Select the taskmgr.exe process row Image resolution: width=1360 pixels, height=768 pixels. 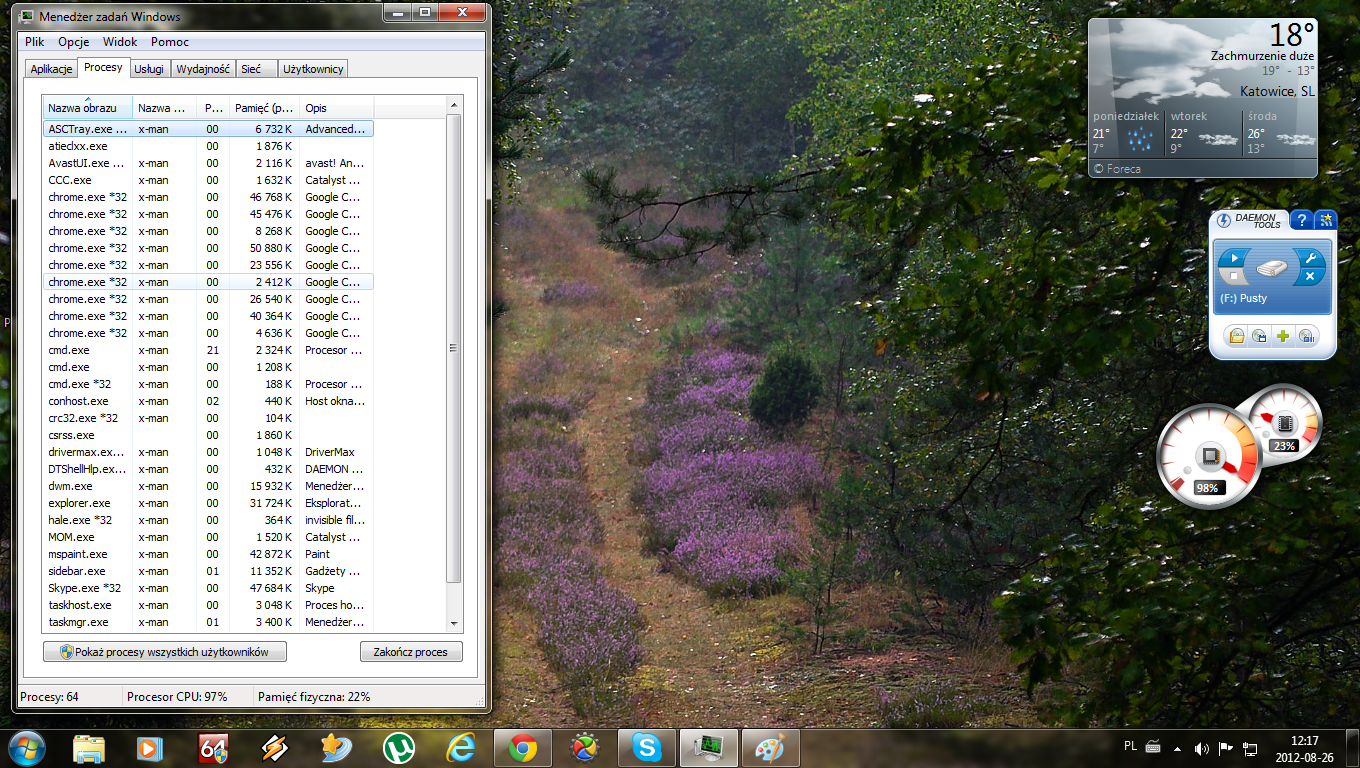[x=208, y=622]
